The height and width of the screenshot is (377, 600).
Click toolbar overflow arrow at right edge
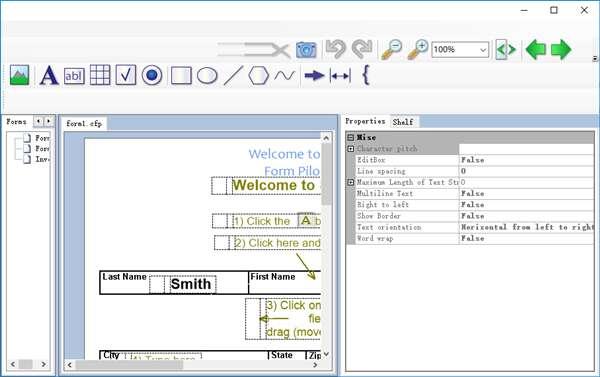tap(595, 59)
